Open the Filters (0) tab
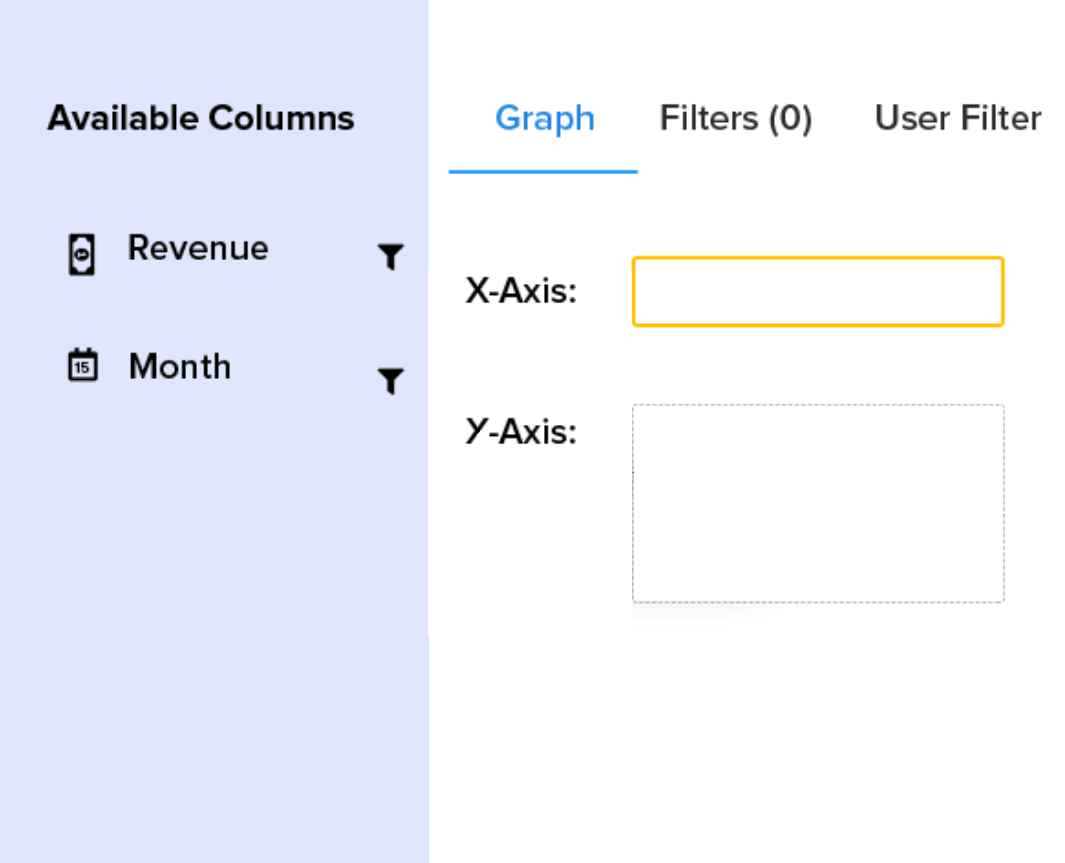 click(735, 119)
